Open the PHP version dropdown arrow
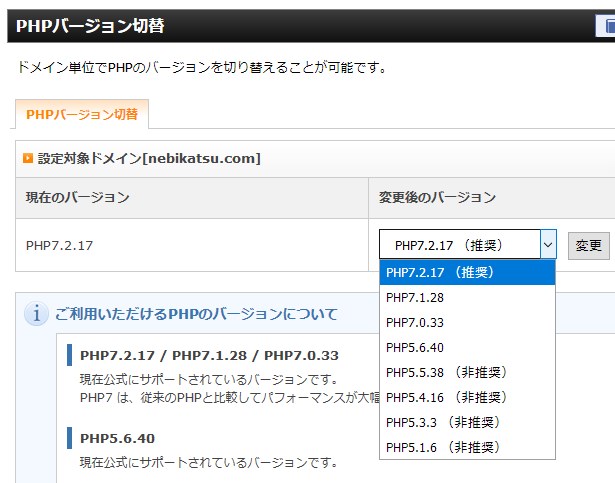The image size is (615, 483). (548, 244)
